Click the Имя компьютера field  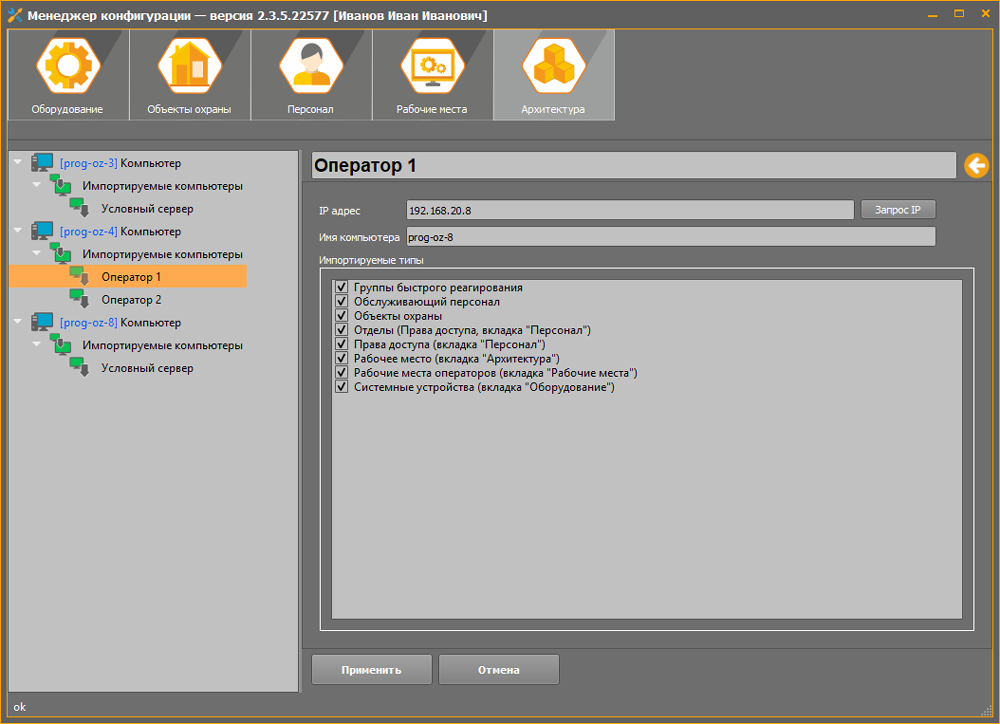[670, 237]
